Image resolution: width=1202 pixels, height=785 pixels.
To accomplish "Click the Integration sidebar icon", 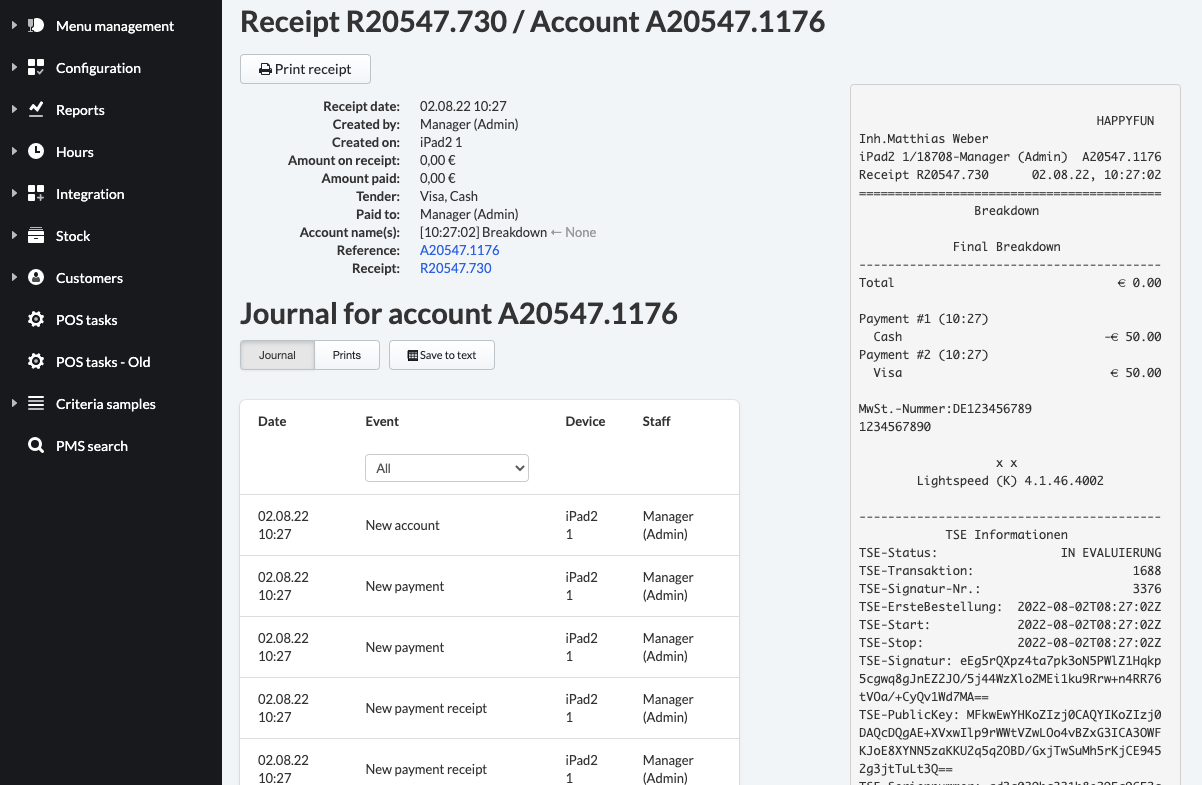I will point(36,194).
